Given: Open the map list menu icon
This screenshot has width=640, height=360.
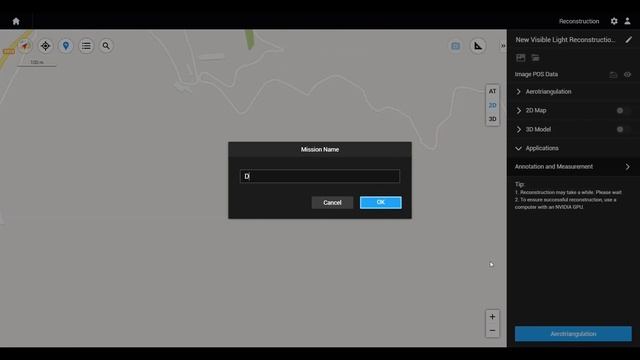Looking at the screenshot, I should 86,46.
